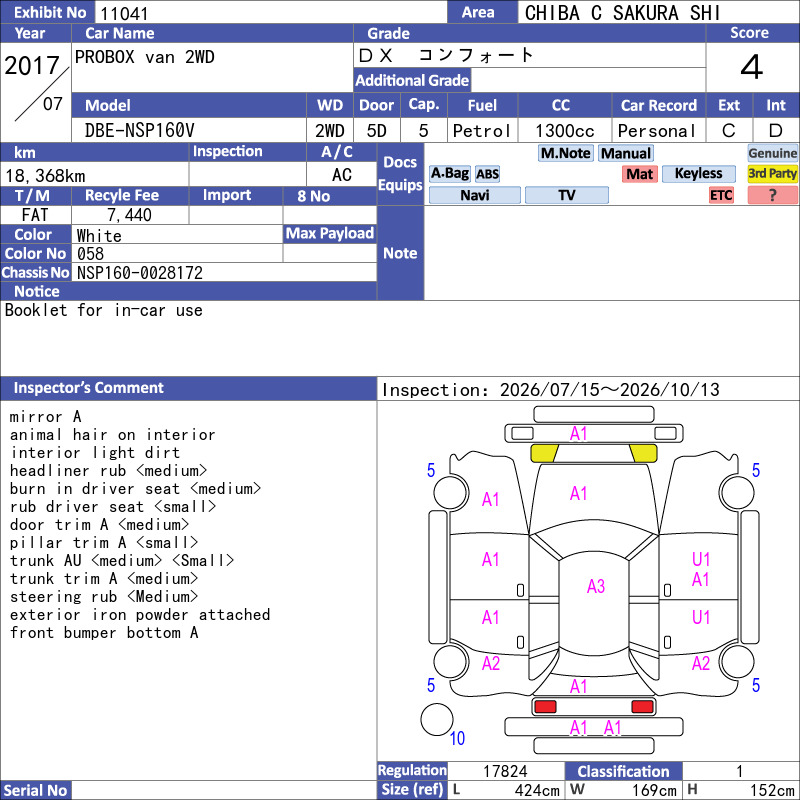This screenshot has height=800, width=800.
Task: Click car name PROBOX van 2WD
Action: 144,57
